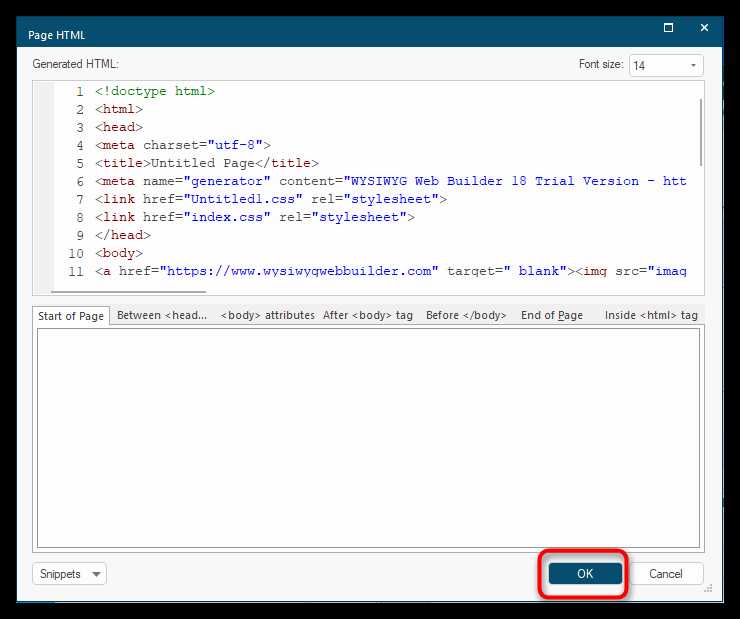
Task: Select the Between <head> tab
Action: (162, 315)
